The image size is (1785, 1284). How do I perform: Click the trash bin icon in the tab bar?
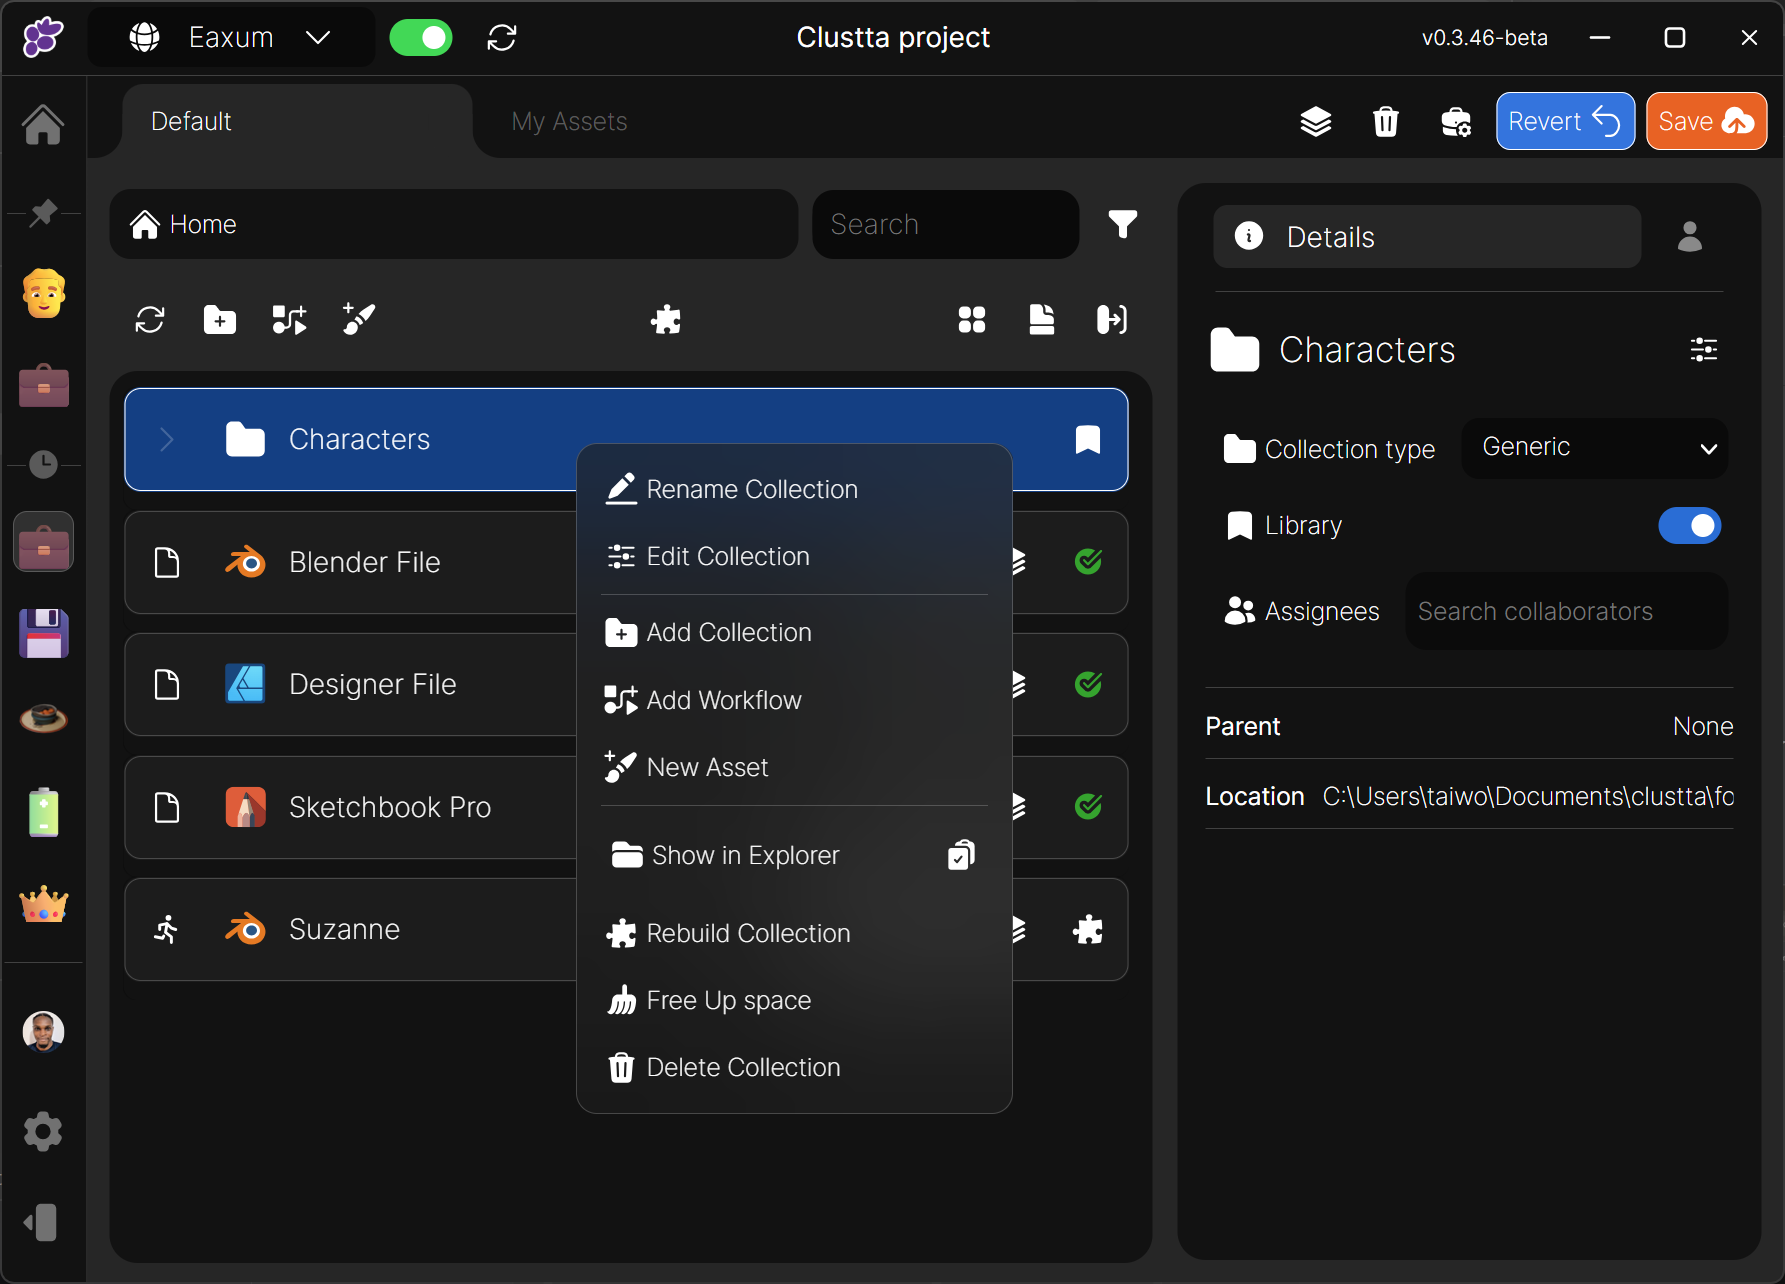(1385, 122)
